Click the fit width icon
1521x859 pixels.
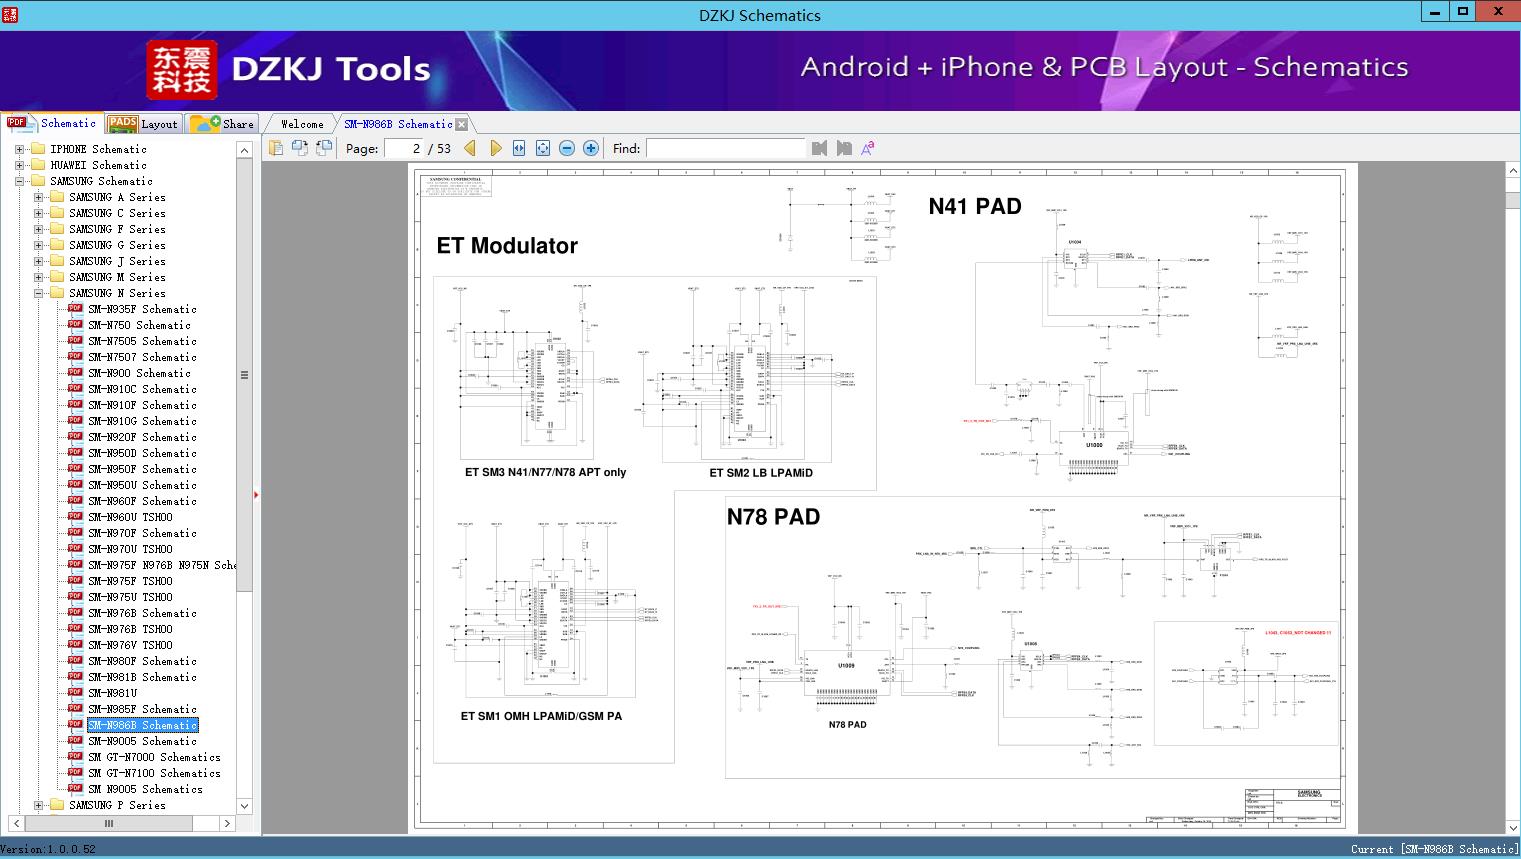(519, 148)
